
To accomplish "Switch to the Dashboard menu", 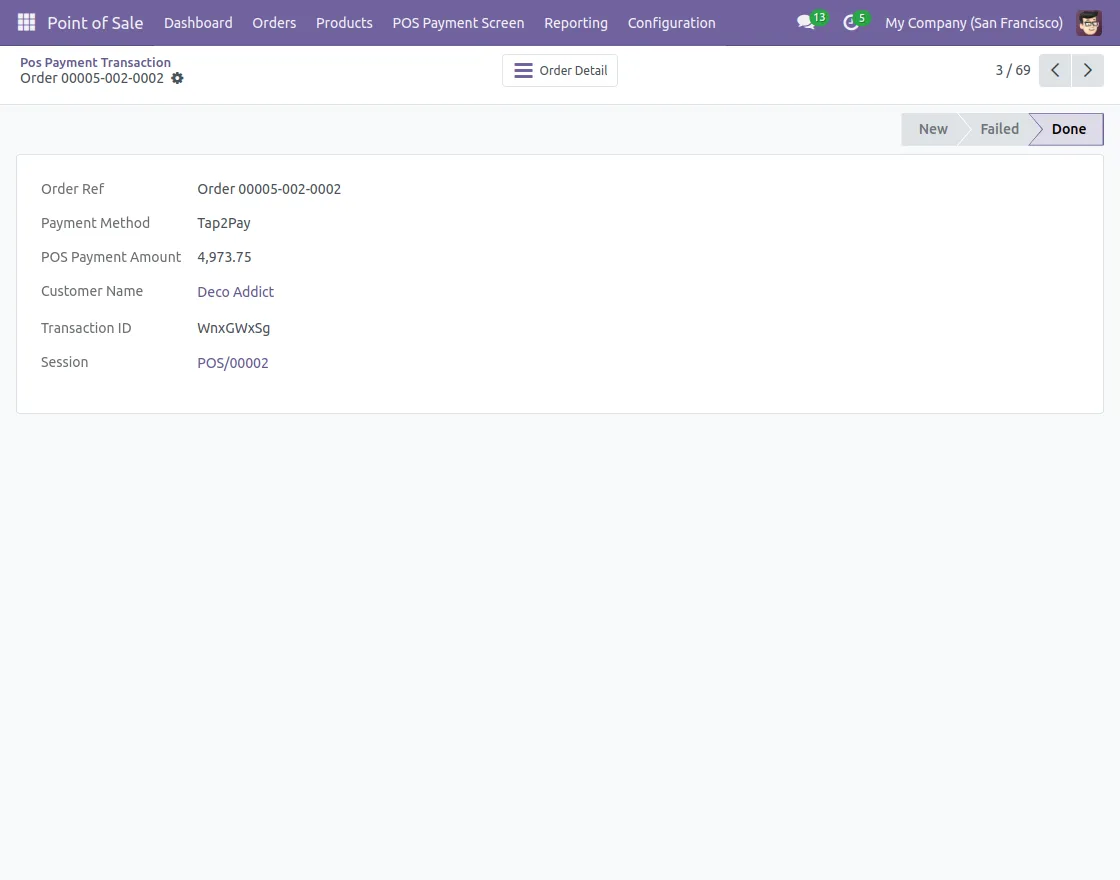I will click(x=197, y=22).
